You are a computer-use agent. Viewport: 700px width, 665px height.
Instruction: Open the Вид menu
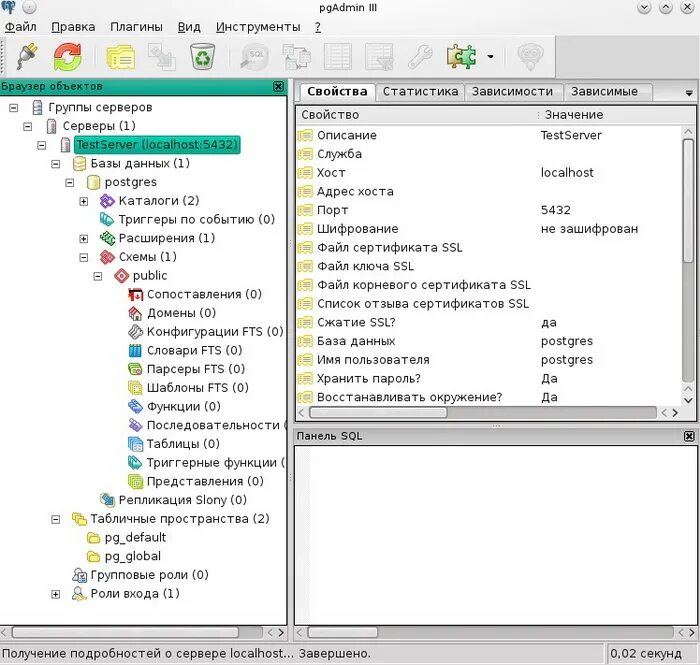coord(189,27)
